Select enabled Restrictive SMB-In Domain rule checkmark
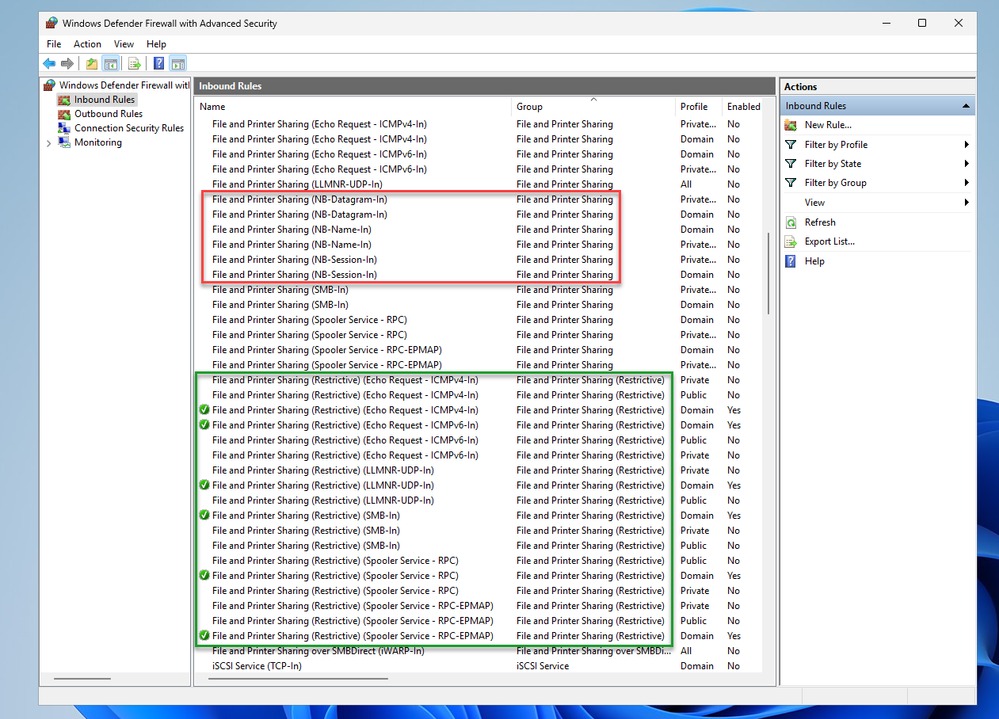 (204, 515)
